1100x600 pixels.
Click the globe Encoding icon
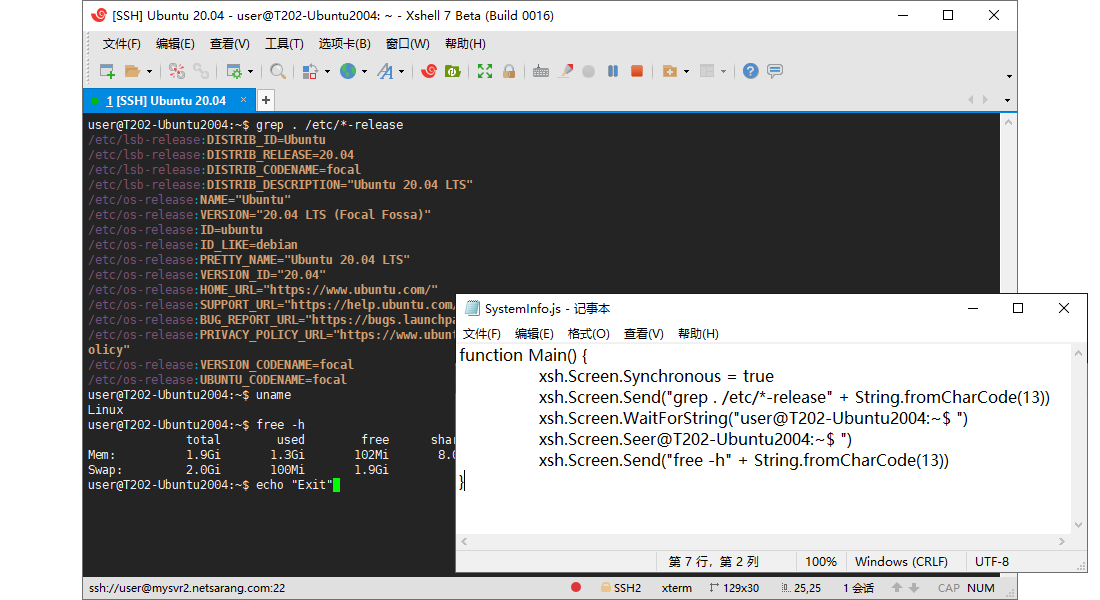point(348,71)
